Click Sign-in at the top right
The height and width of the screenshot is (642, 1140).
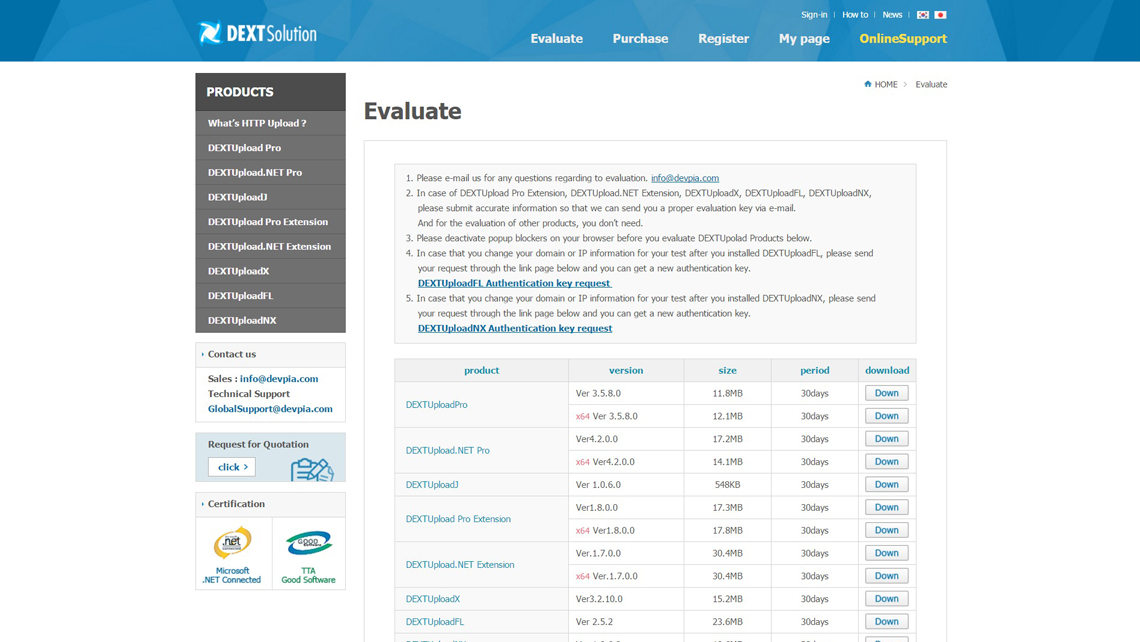[813, 14]
